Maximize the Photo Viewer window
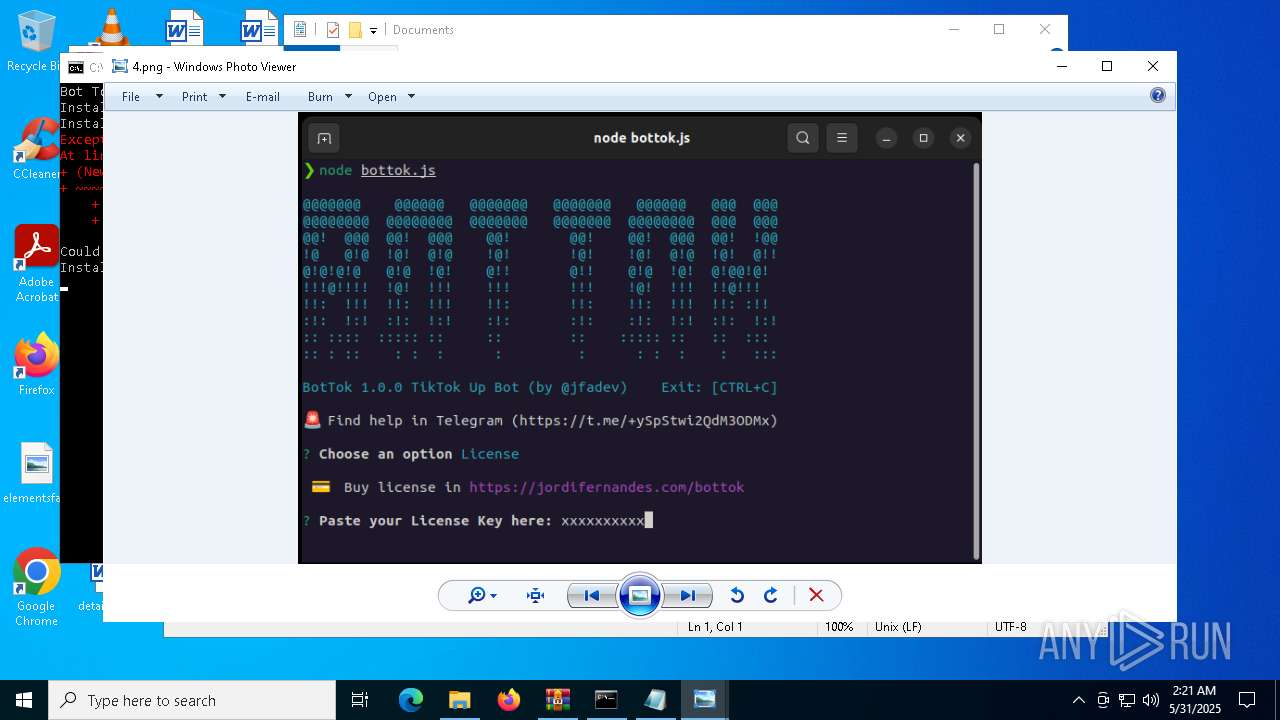Image resolution: width=1280 pixels, height=720 pixels. pyautogui.click(x=1107, y=66)
